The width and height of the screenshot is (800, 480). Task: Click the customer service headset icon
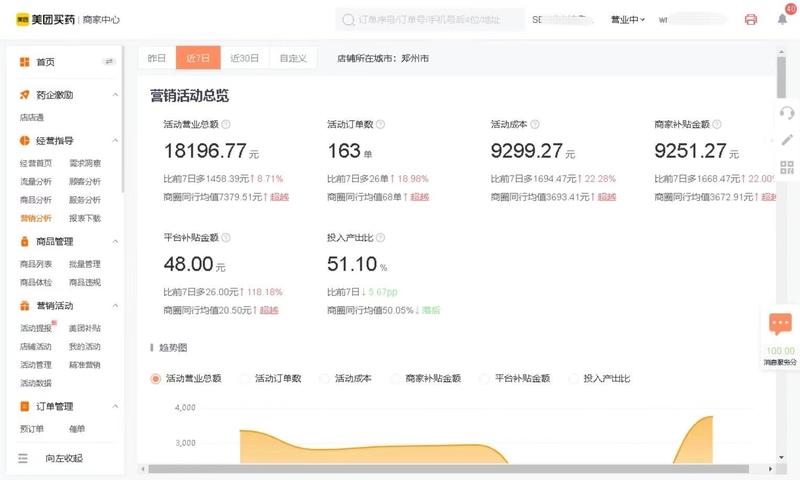coord(787,113)
